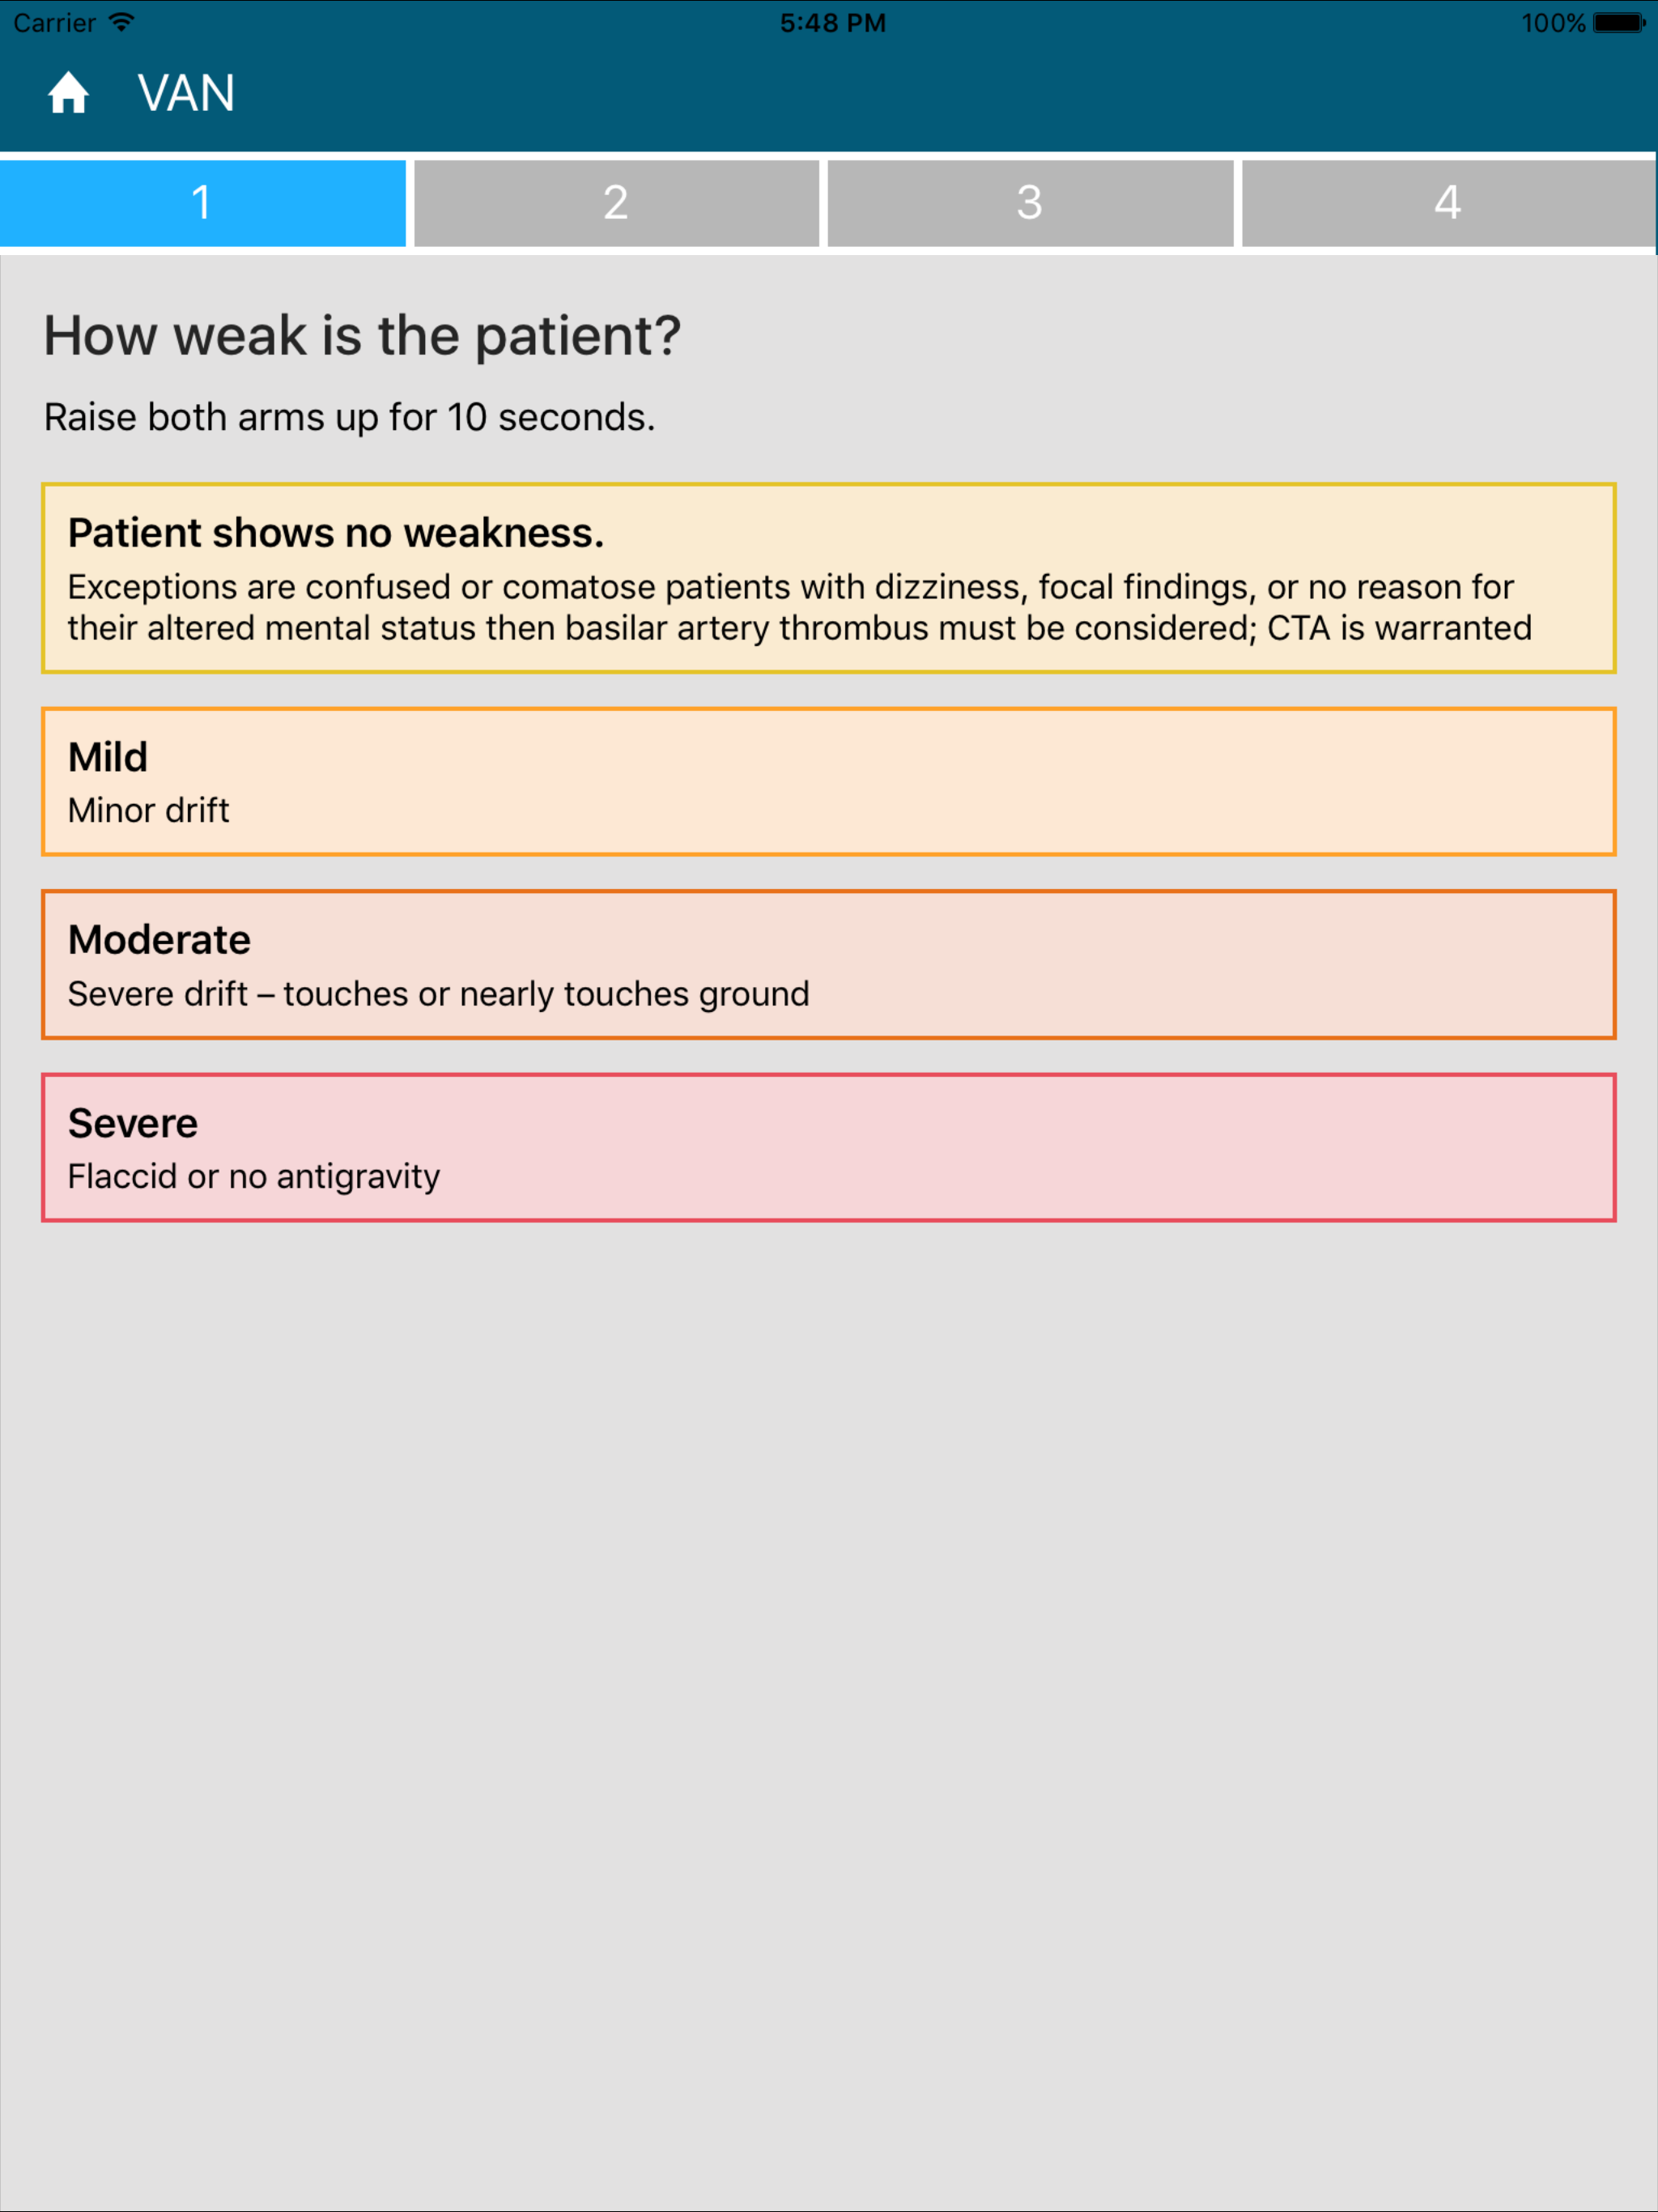Click the battery icon in status bar
This screenshot has width=1658, height=2212.
(x=1618, y=22)
